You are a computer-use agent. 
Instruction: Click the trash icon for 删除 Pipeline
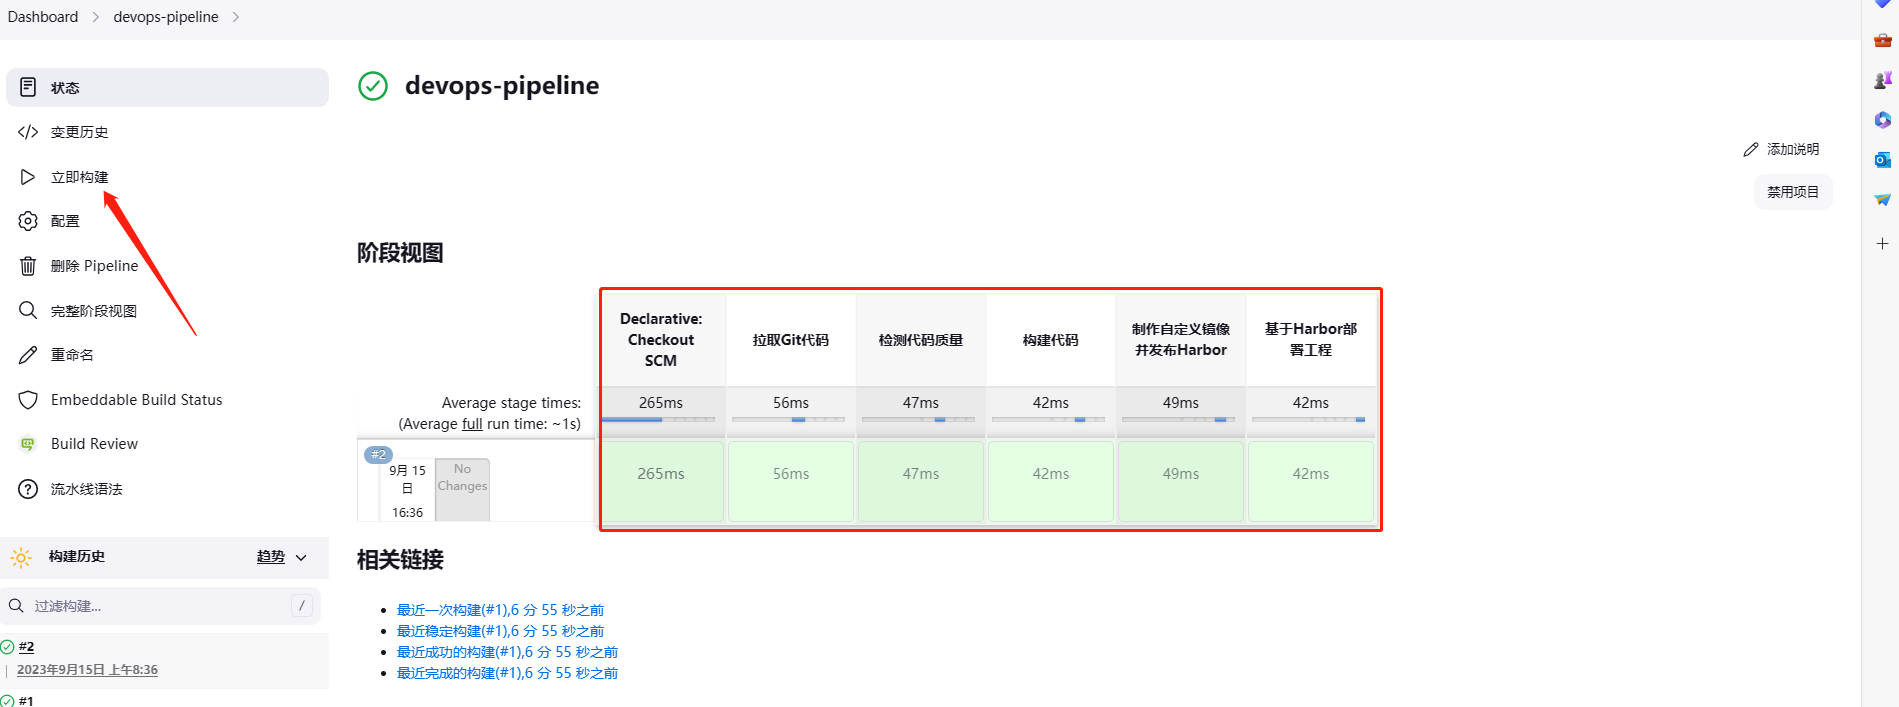[x=28, y=266]
